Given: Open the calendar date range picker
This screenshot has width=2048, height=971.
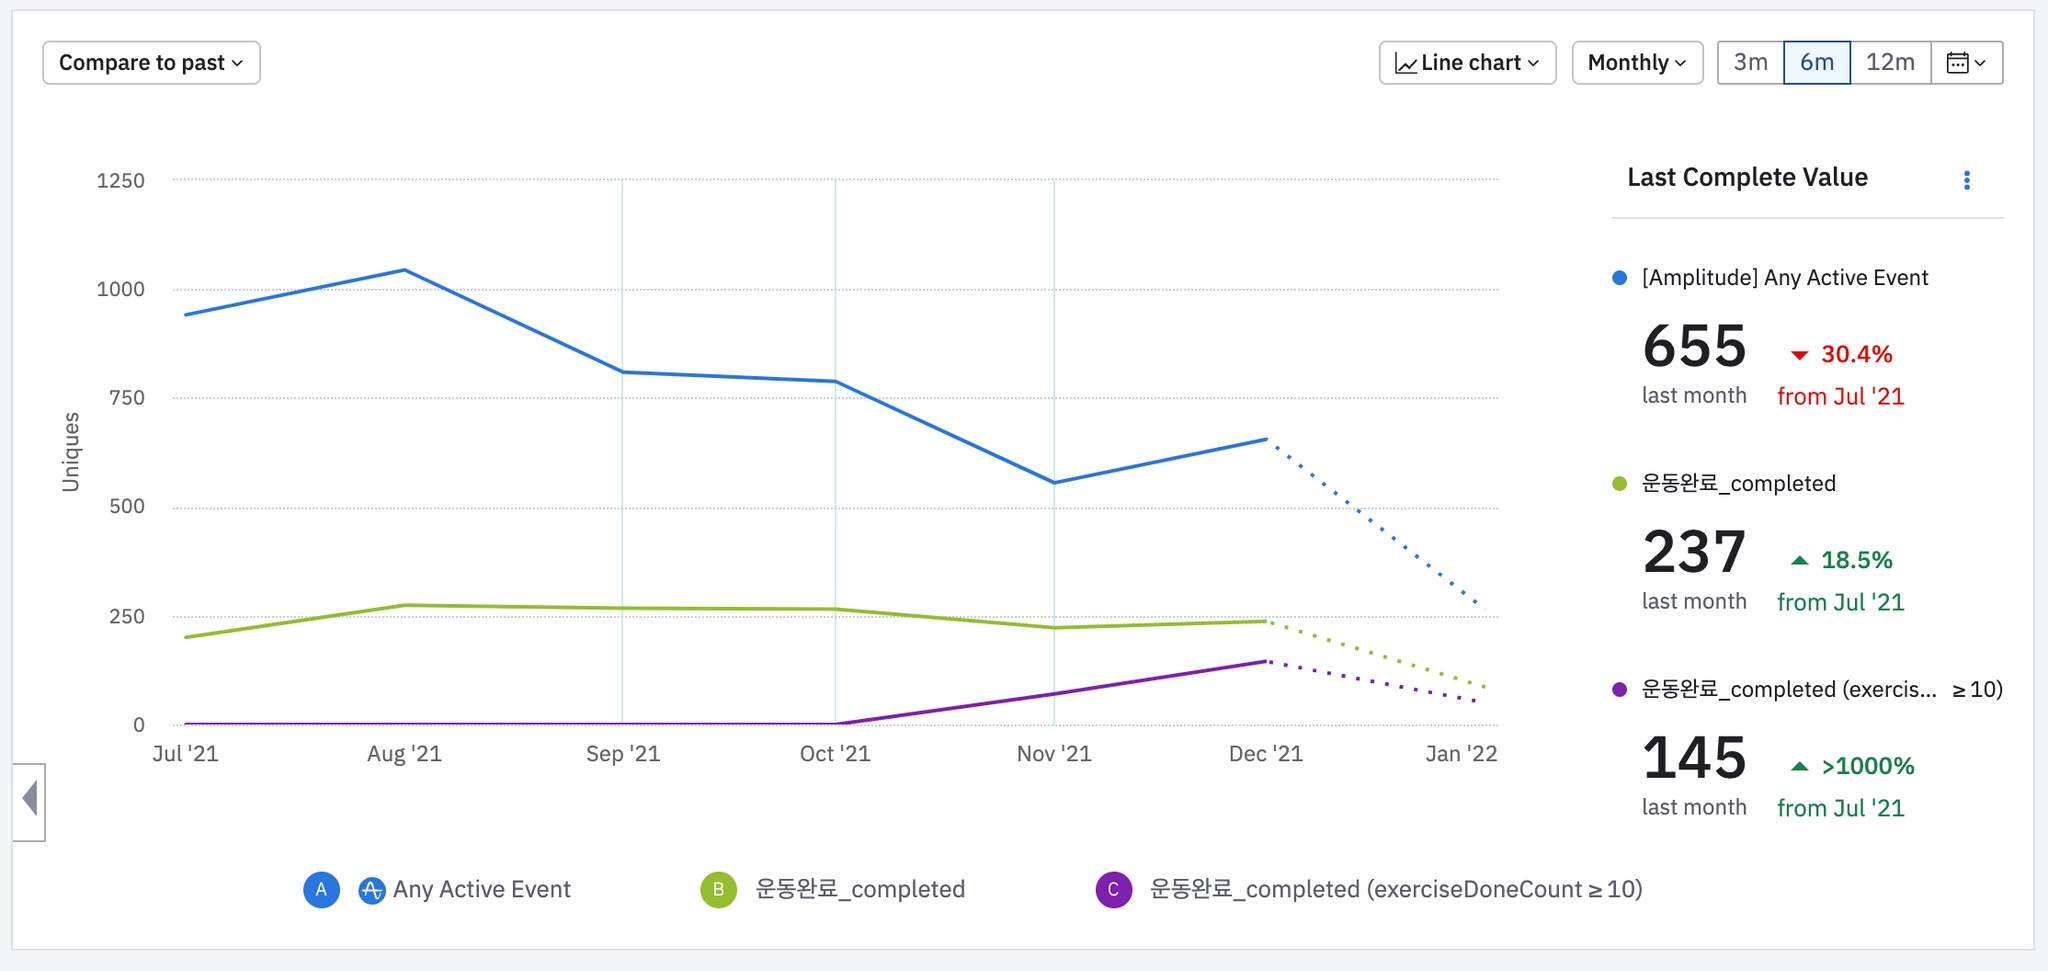Looking at the screenshot, I should click(x=1966, y=63).
